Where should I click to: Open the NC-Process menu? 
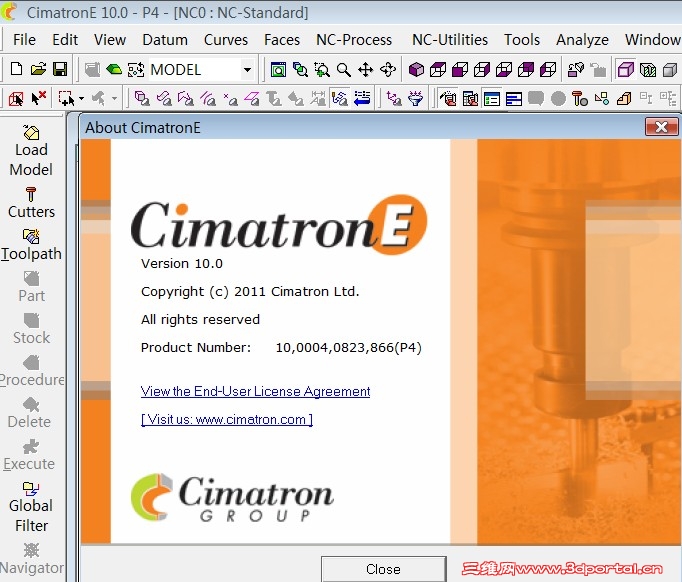tap(354, 40)
